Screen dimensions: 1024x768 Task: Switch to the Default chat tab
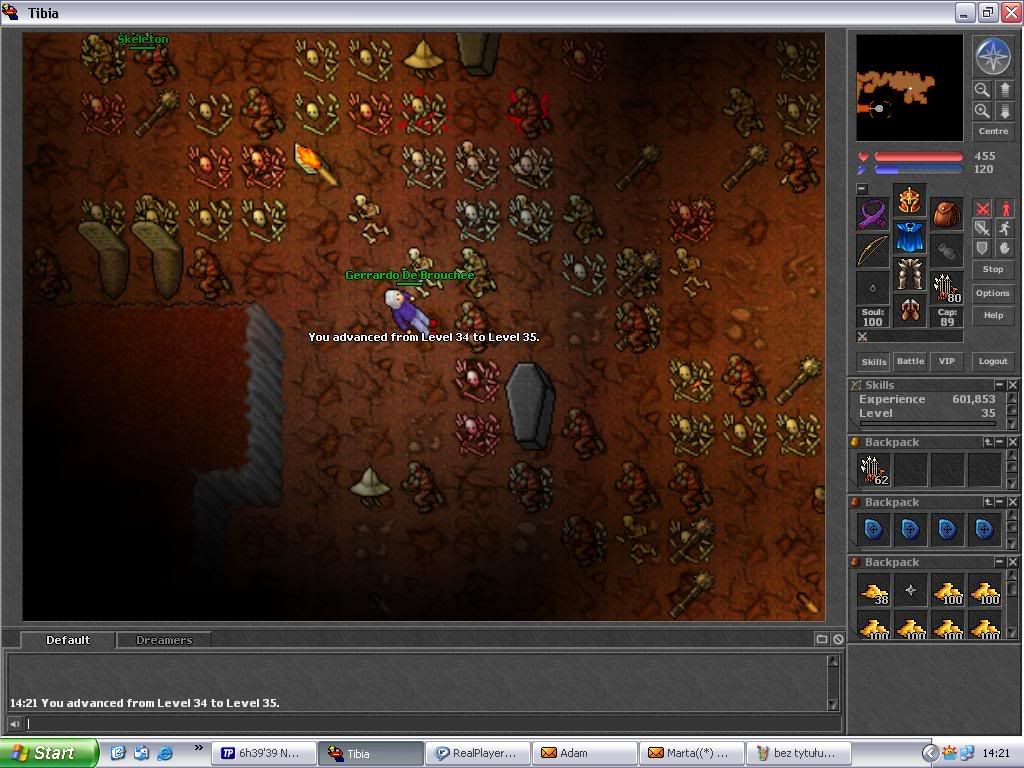pyautogui.click(x=68, y=640)
